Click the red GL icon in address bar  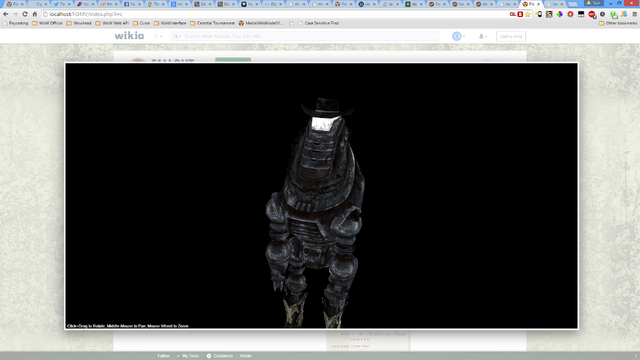(x=513, y=14)
